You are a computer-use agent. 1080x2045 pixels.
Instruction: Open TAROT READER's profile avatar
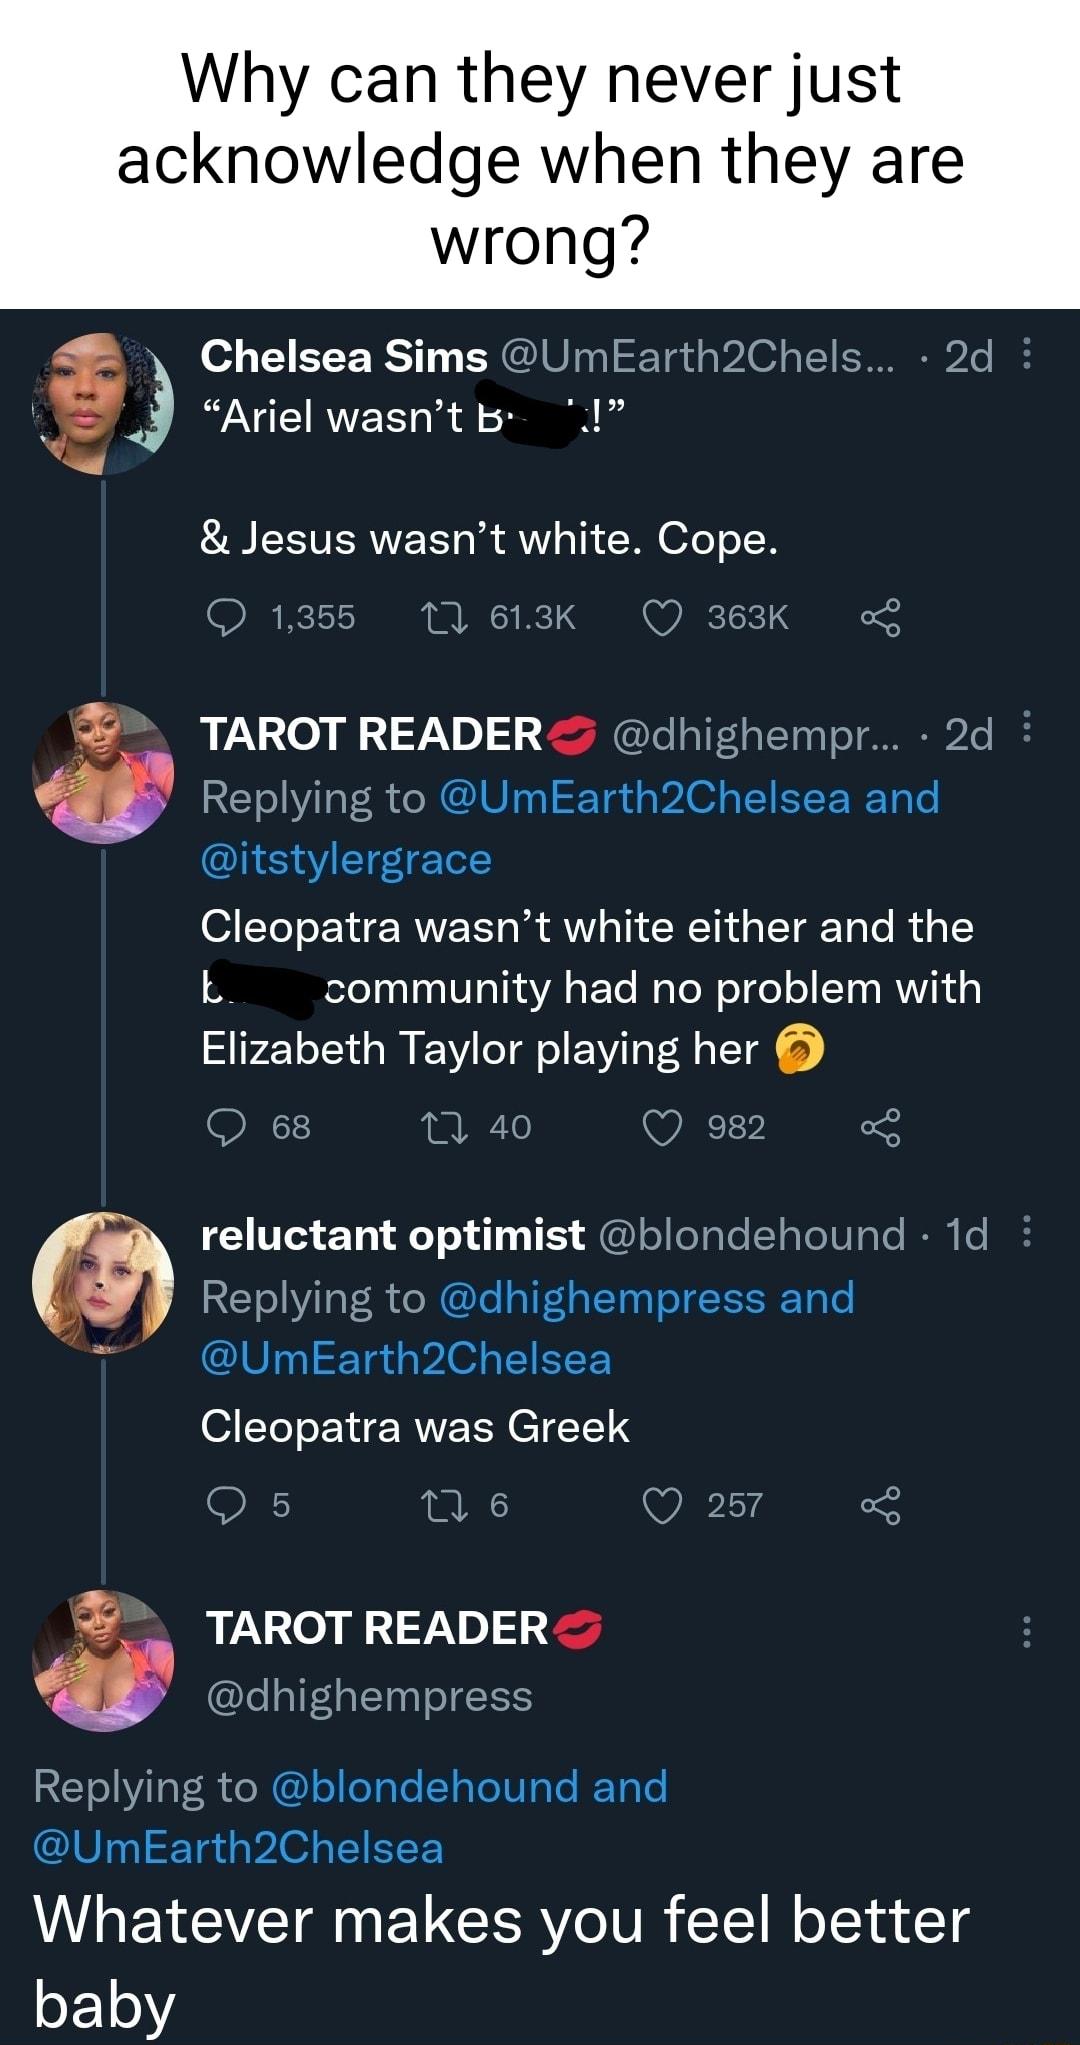point(102,770)
